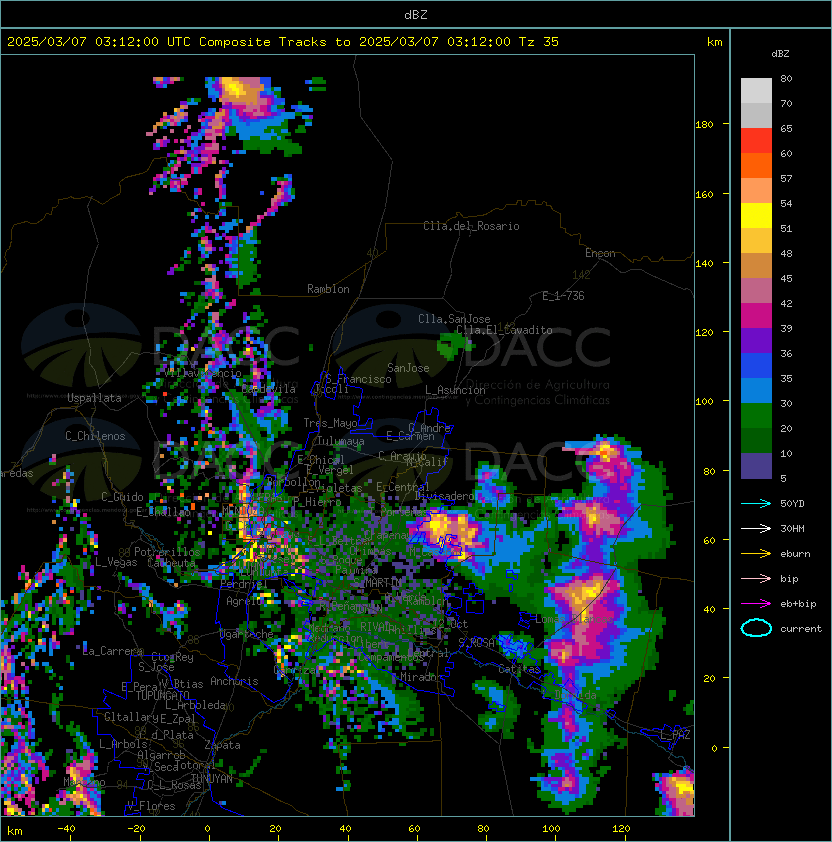This screenshot has width=832, height=842.
Task: Pick the bright yellow swatch below 54 dBZ
Action: pyautogui.click(x=756, y=216)
